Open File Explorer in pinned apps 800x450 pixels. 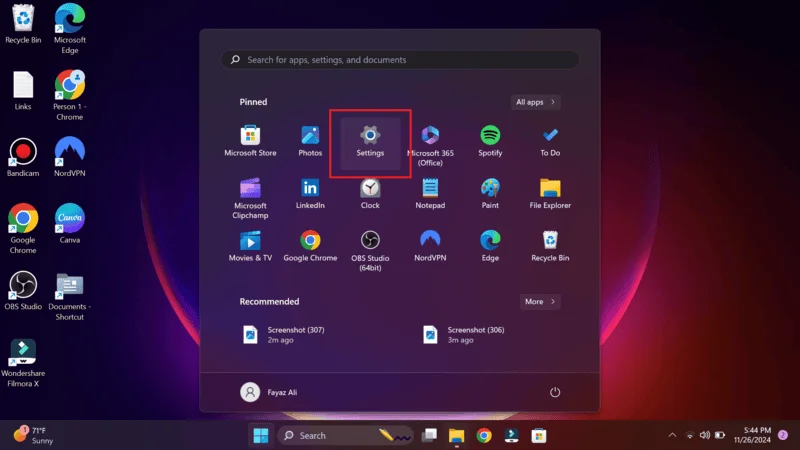[x=550, y=194]
